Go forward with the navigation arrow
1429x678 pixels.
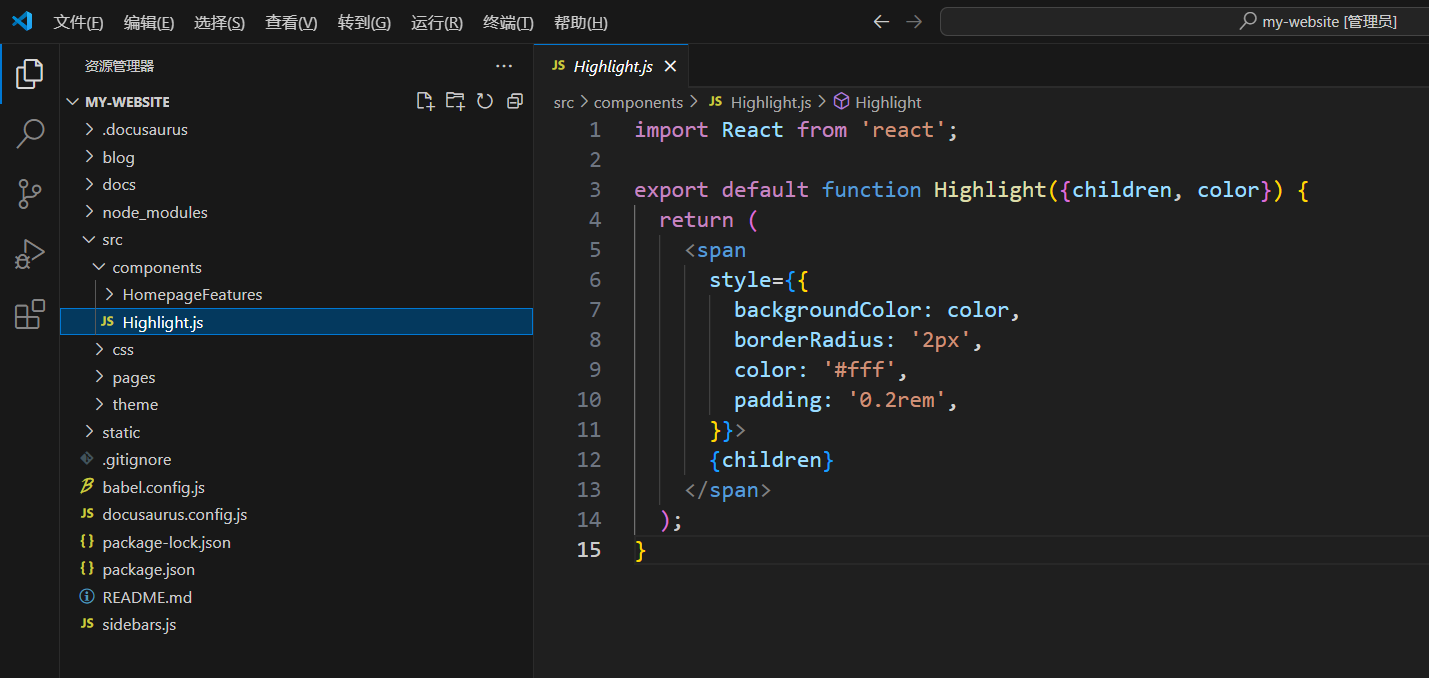click(914, 22)
